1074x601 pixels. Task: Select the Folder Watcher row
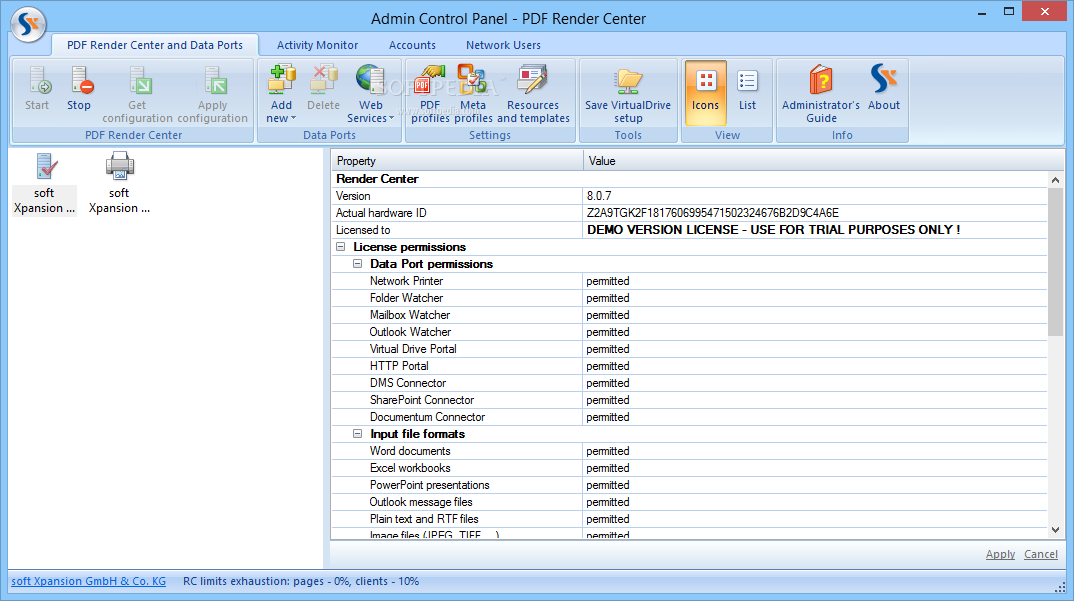click(x=689, y=298)
